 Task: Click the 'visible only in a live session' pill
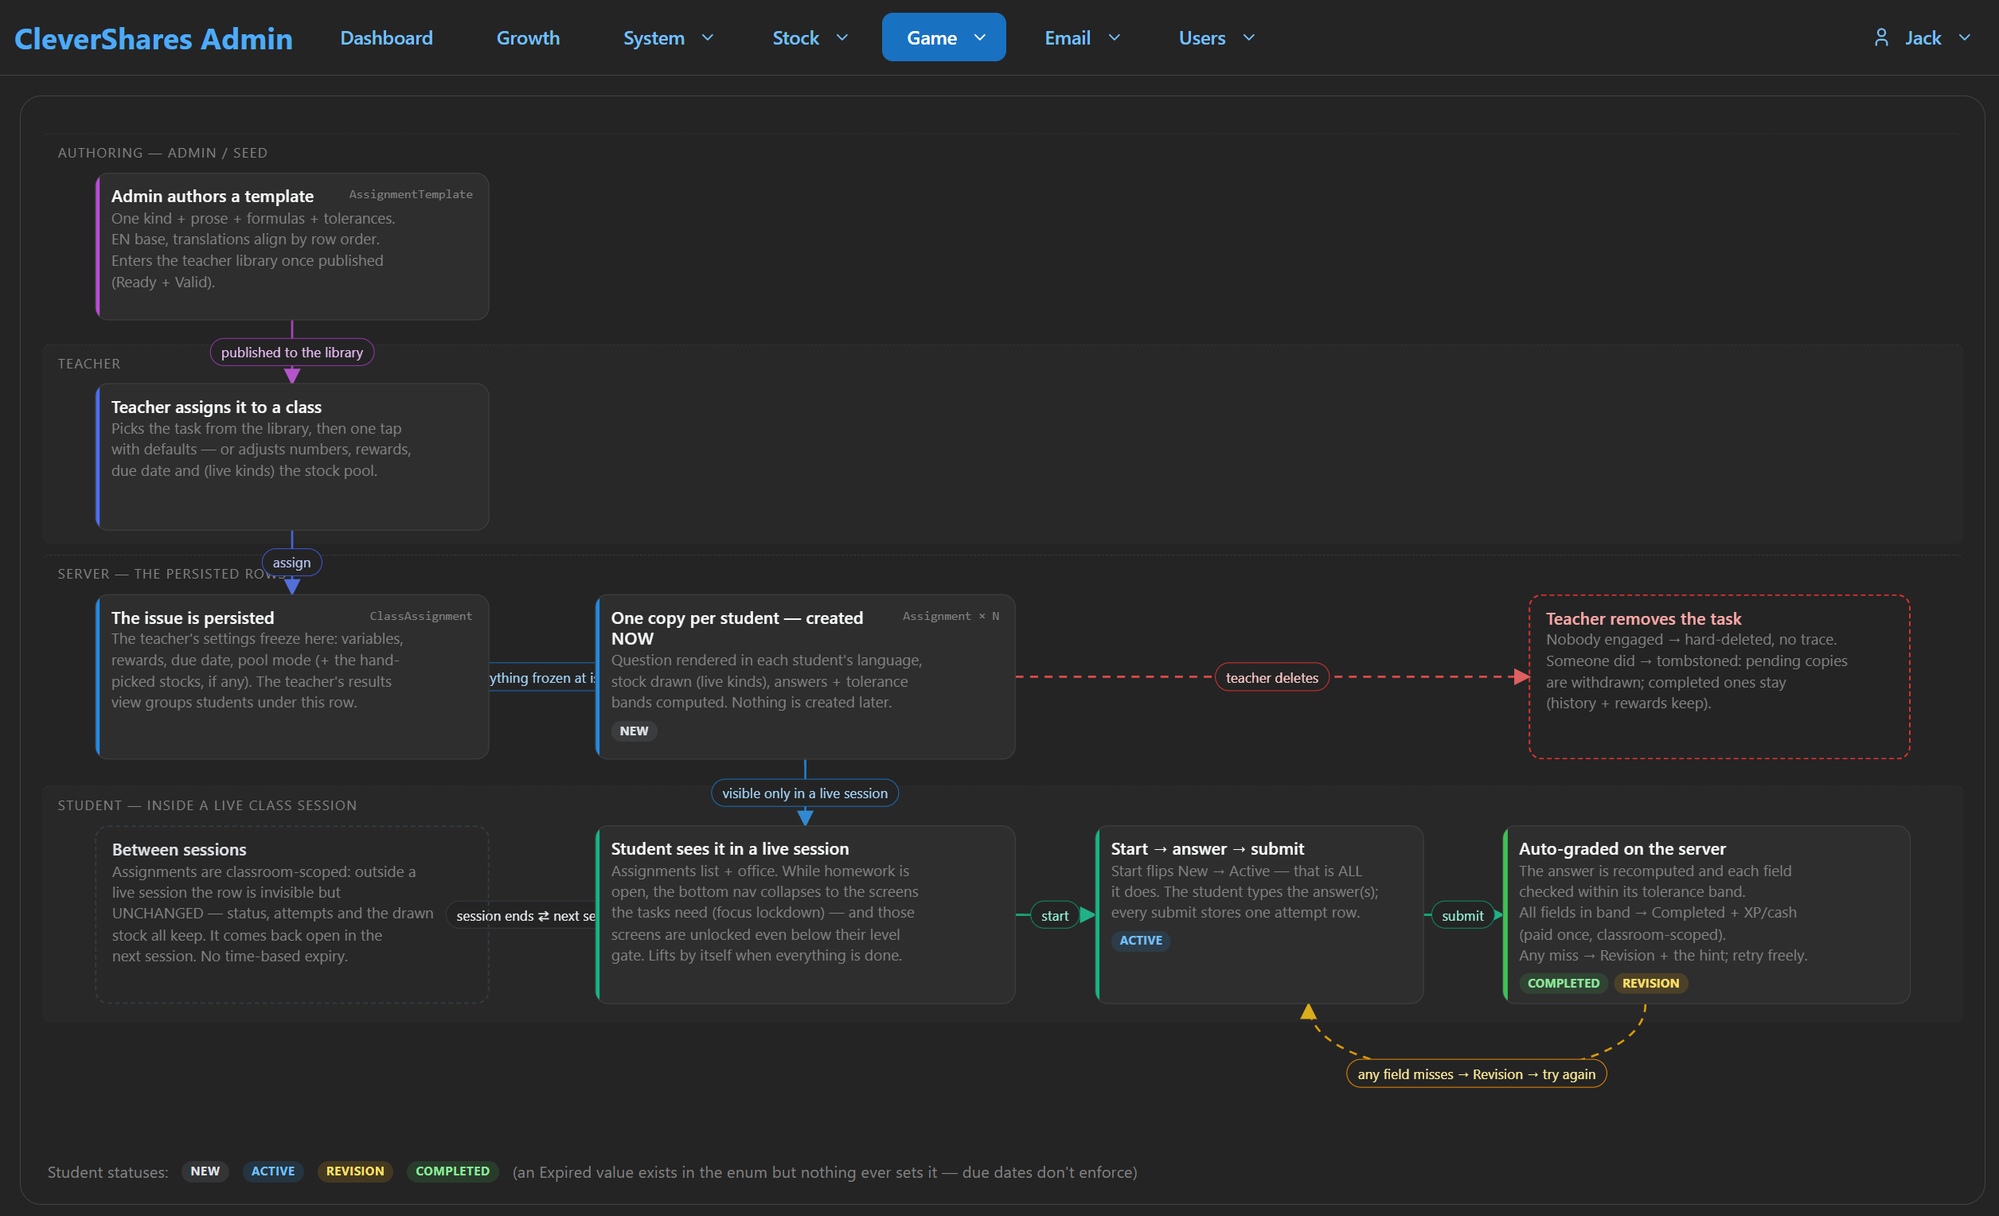click(x=805, y=793)
